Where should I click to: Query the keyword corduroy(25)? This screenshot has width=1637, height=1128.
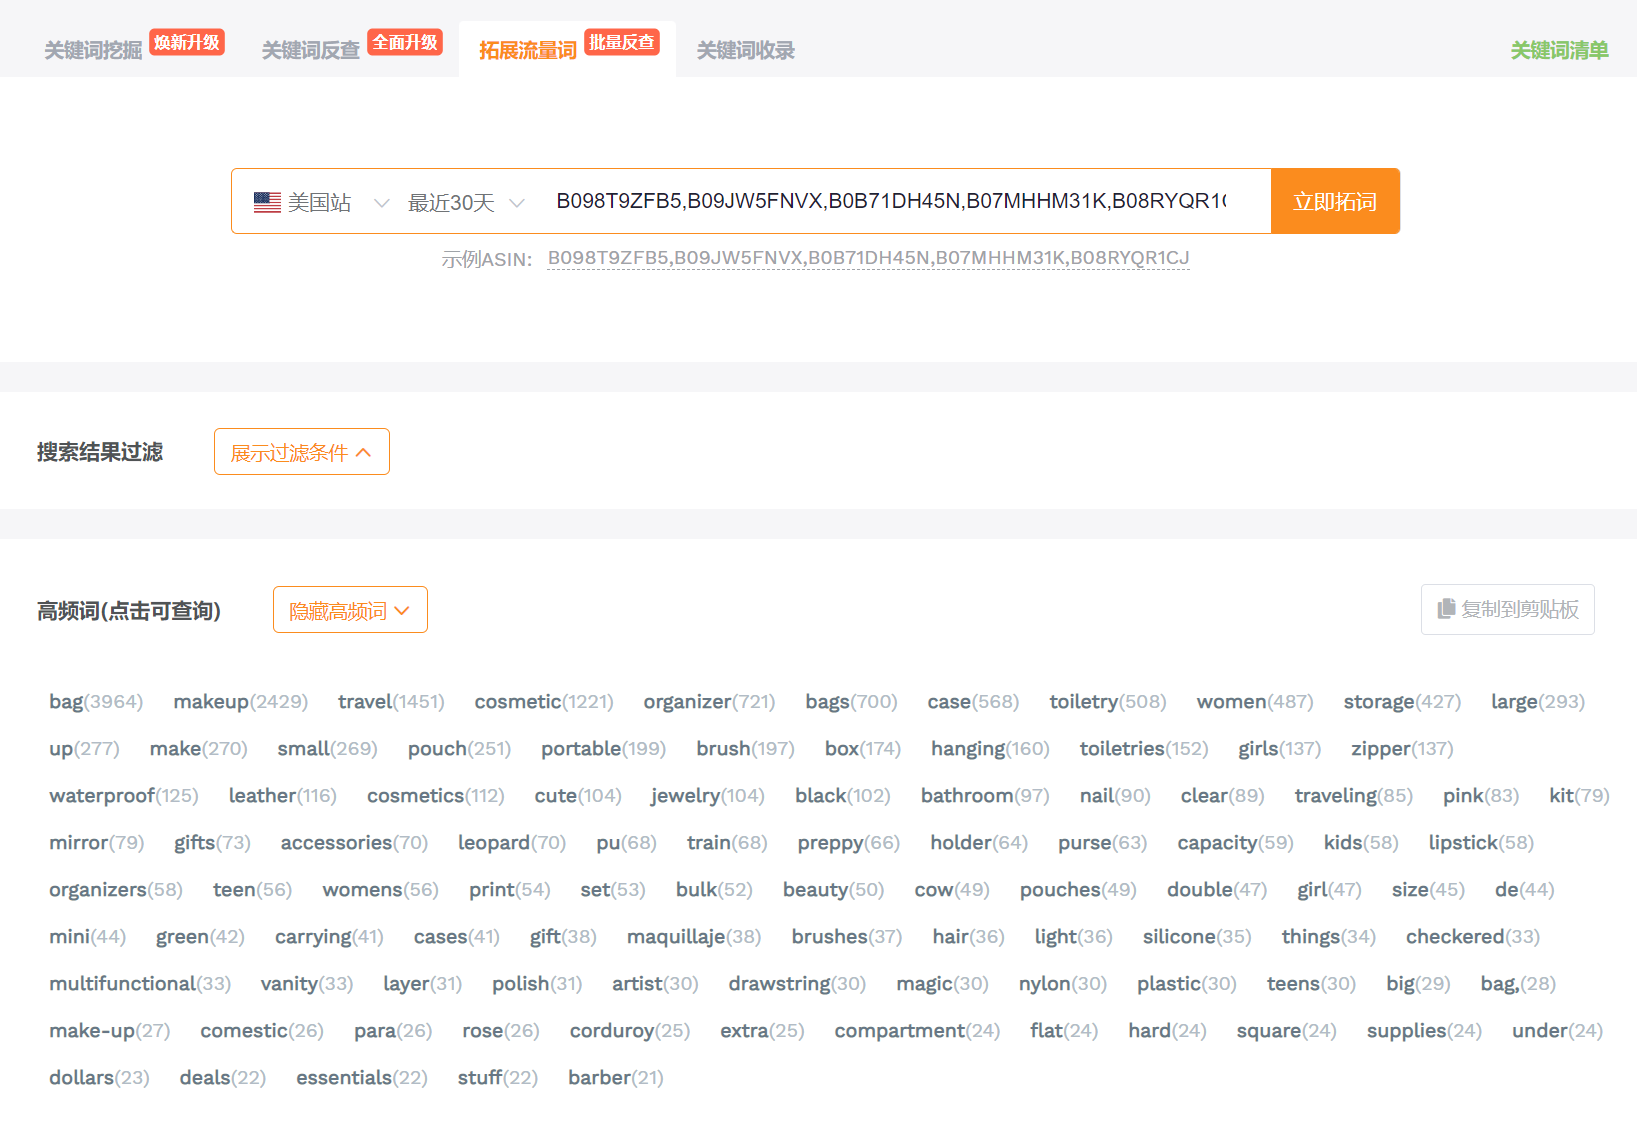630,1031
